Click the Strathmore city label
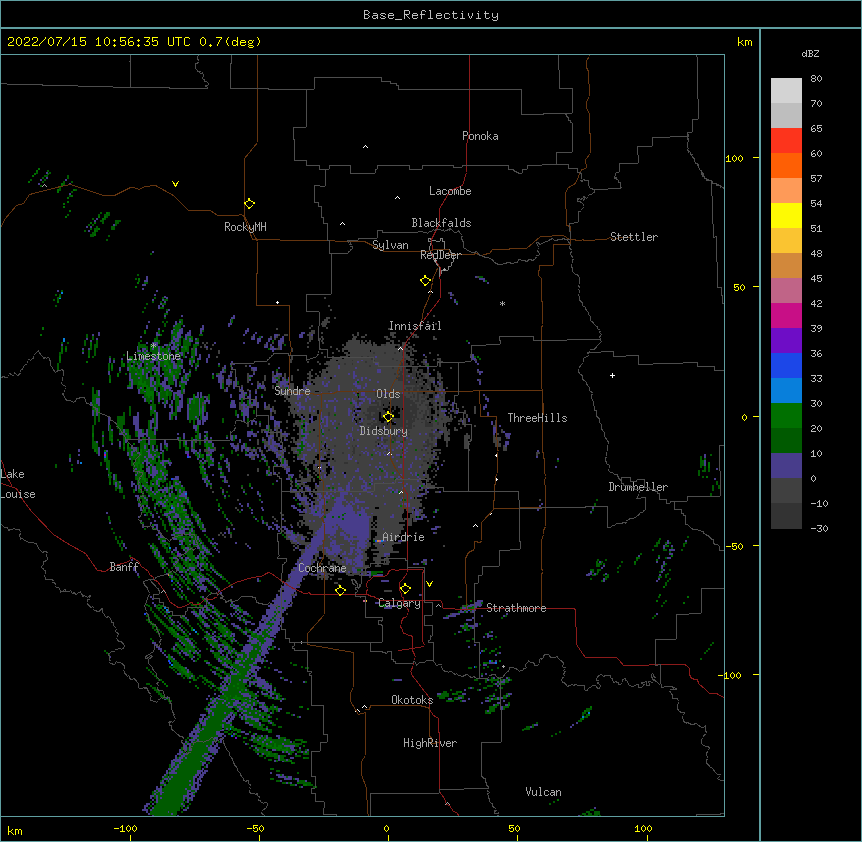Viewport: 862px width, 842px height. pos(516,608)
